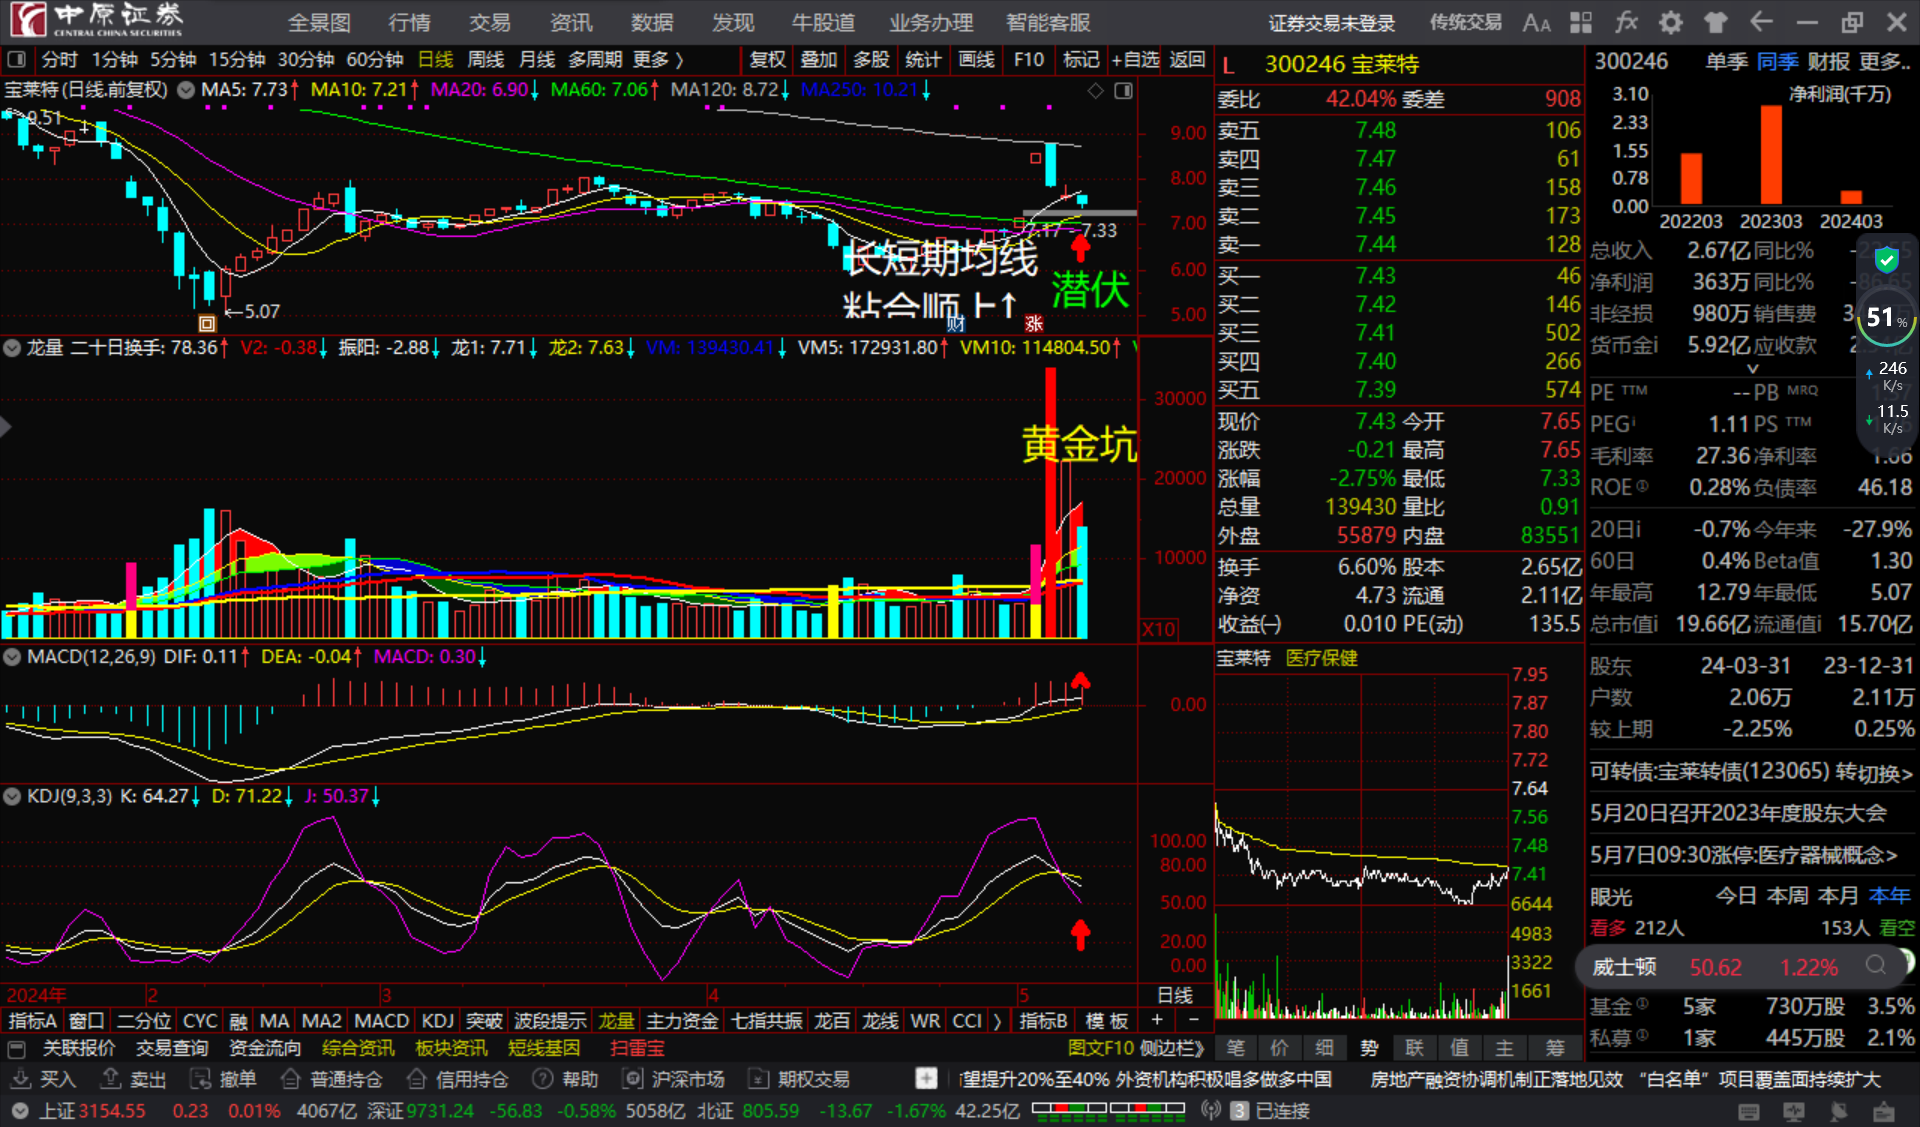
Task: Click the +自选 add to watchlist button
Action: [x=1135, y=60]
